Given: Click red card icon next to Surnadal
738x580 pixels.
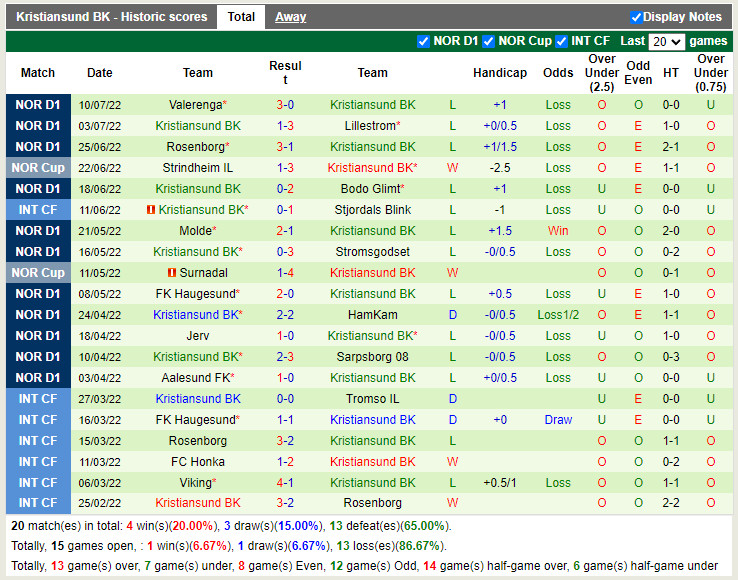Looking at the screenshot, I should 172,273.
